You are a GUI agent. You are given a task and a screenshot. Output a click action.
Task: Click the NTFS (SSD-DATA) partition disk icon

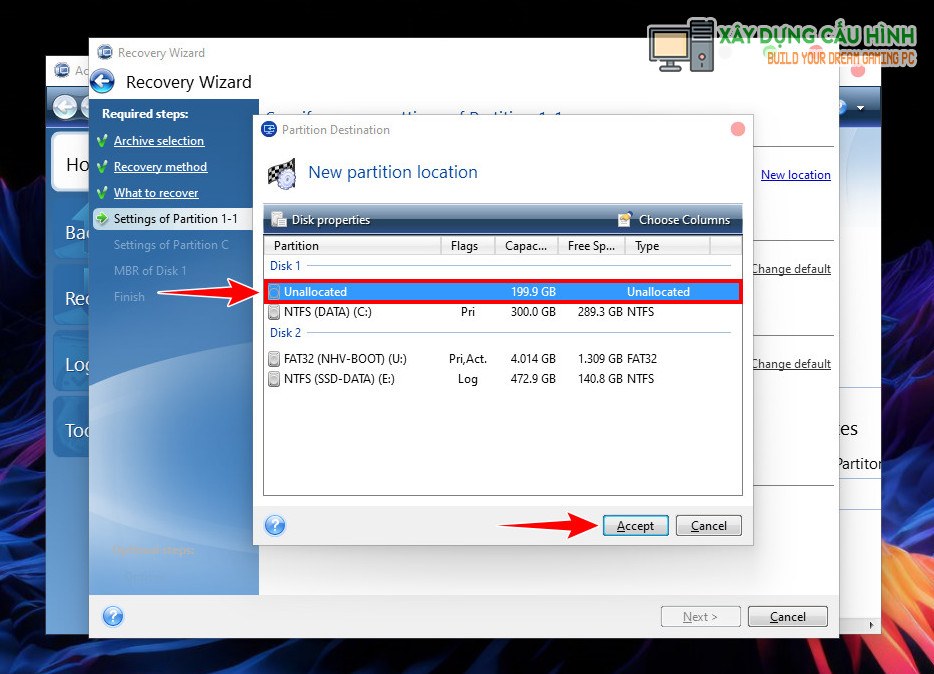tap(275, 379)
